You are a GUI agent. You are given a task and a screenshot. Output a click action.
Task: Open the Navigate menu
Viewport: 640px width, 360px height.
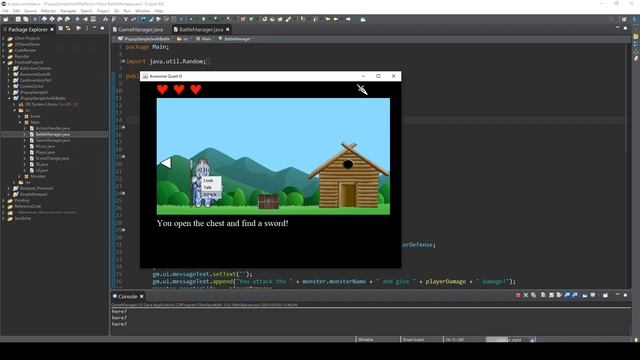coord(68,11)
